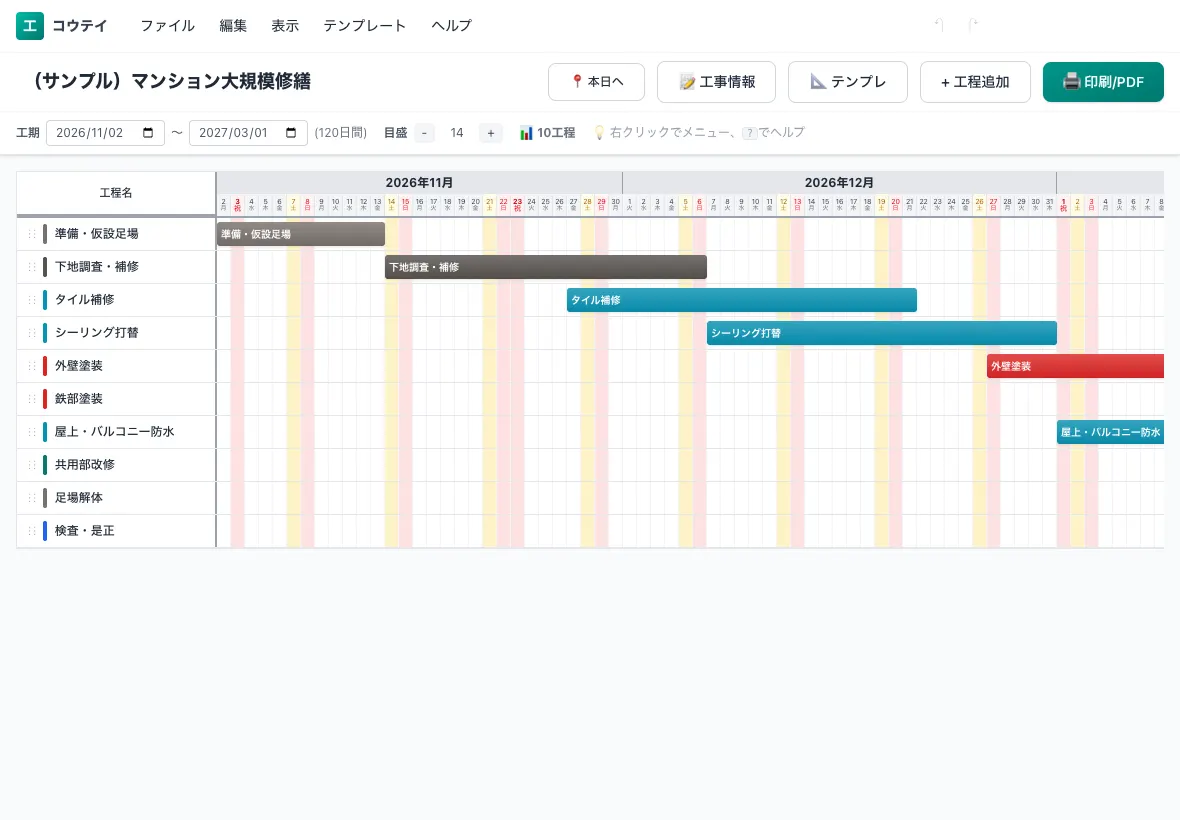Click drag handle of 検査・是正 row
Viewport: 1180px width, 820px height.
(x=32, y=530)
